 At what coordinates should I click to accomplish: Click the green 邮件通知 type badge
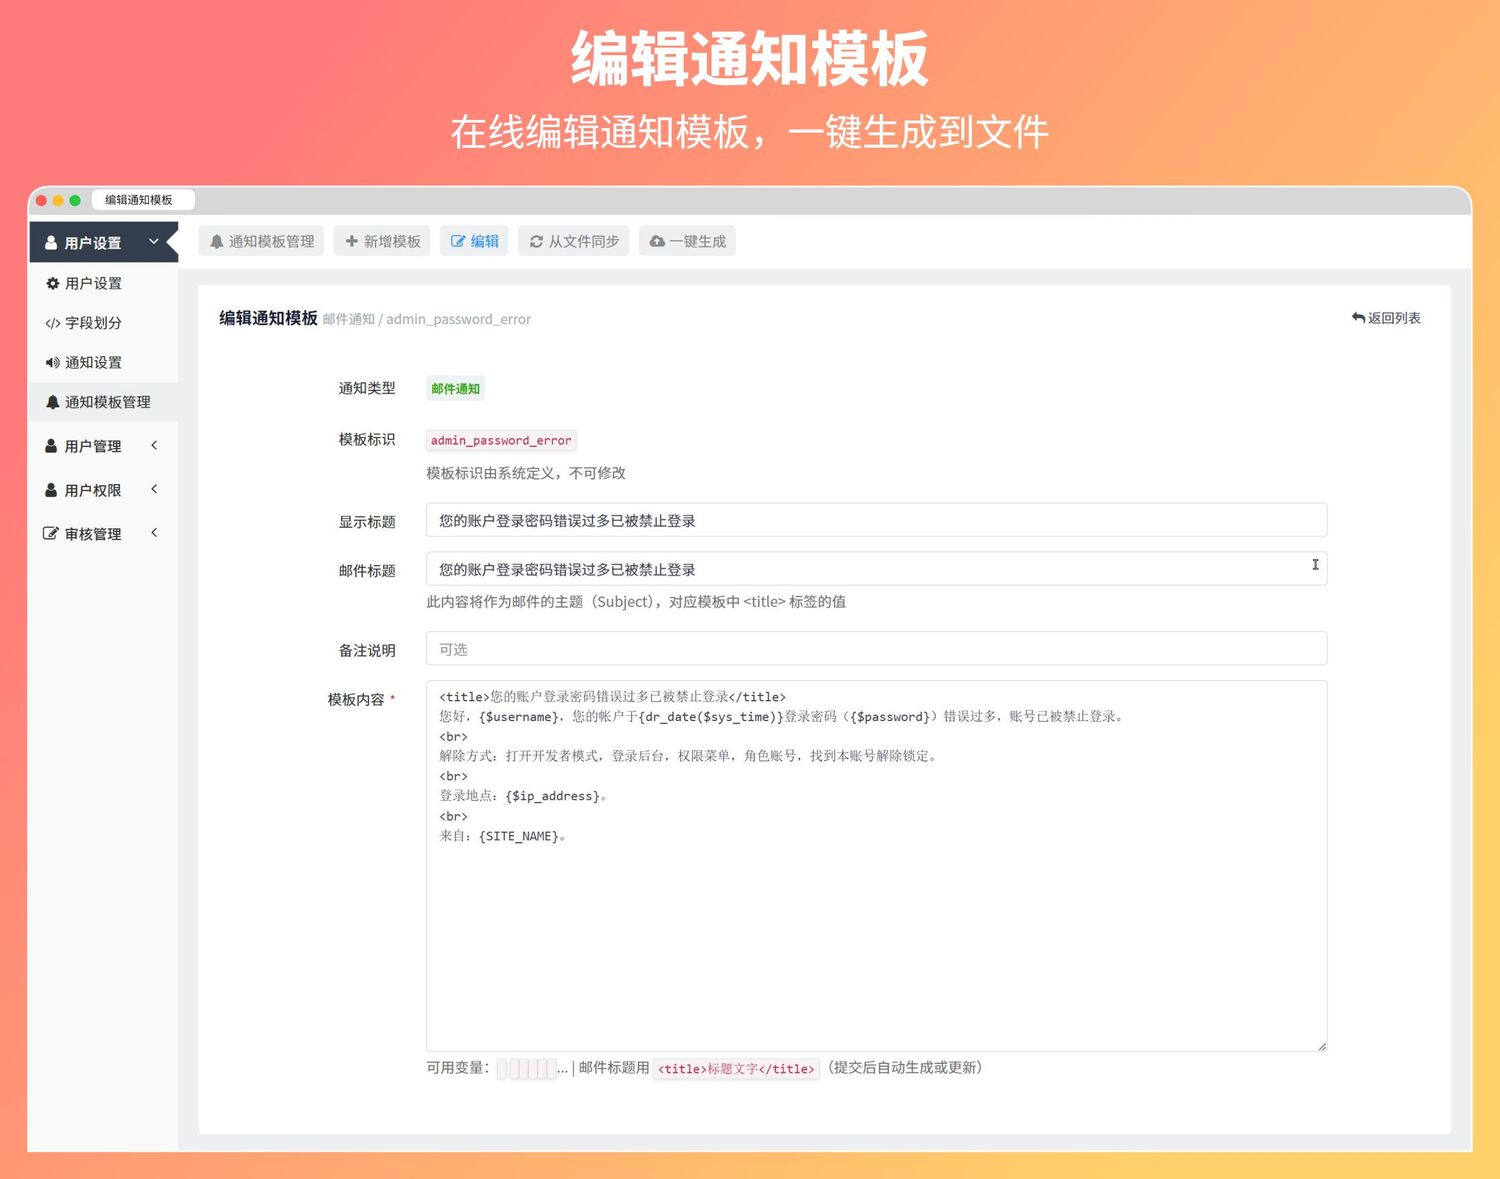455,389
